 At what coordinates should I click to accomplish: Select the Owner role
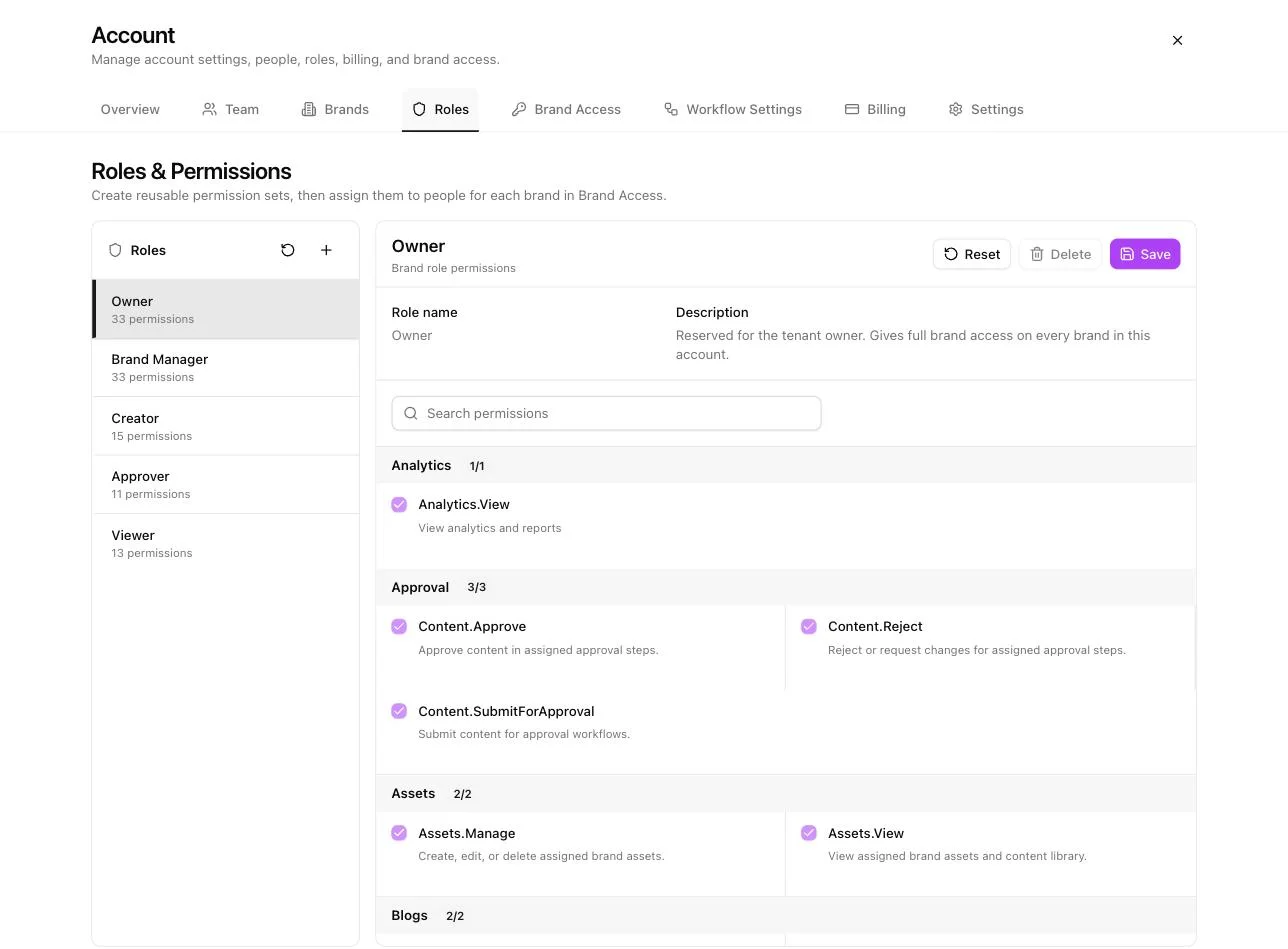(x=226, y=309)
